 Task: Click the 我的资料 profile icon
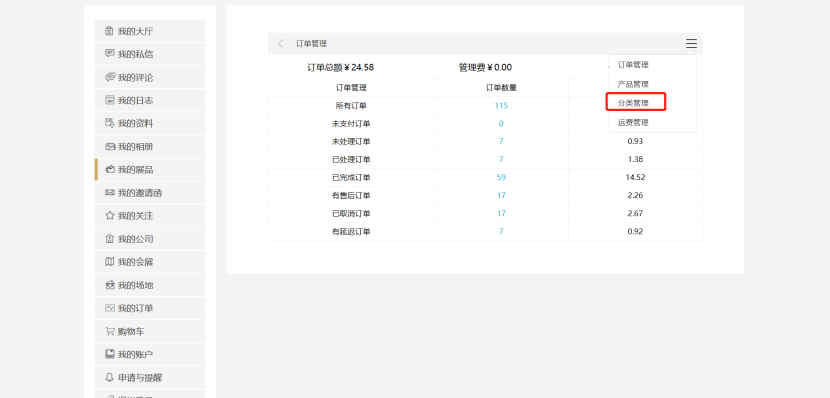(110, 123)
